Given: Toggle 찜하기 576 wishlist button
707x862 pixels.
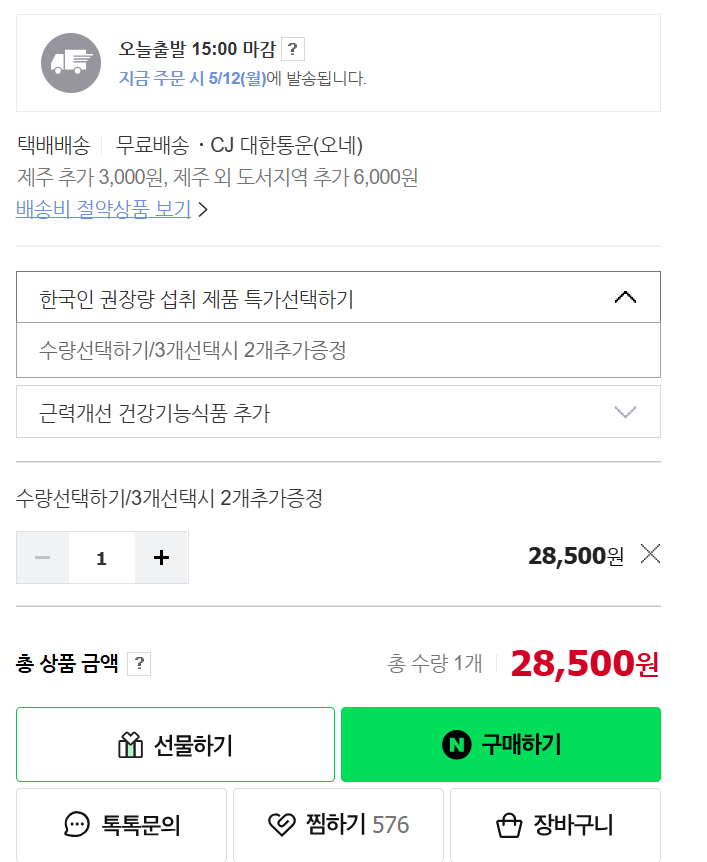Looking at the screenshot, I should pos(338,825).
